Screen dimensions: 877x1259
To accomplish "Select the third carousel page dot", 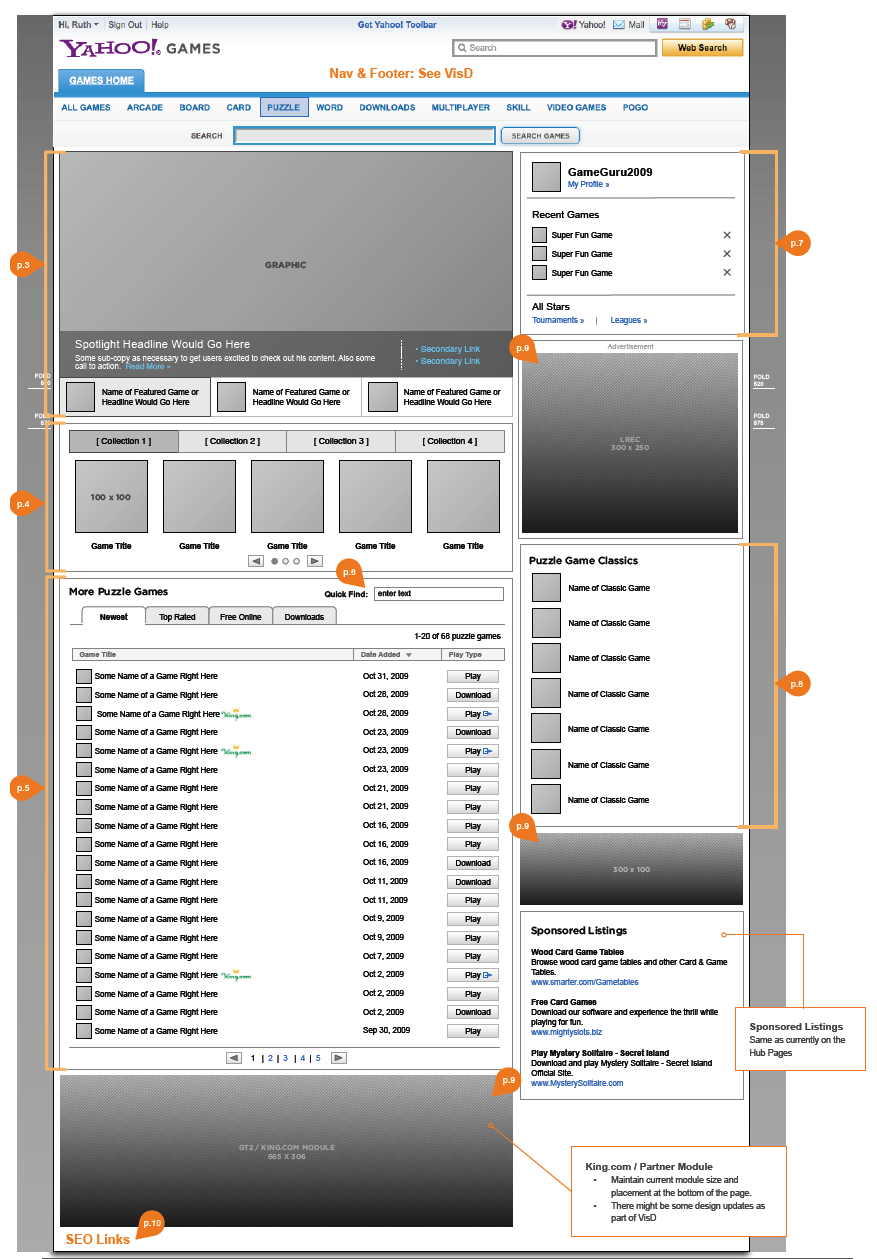I will click(297, 562).
